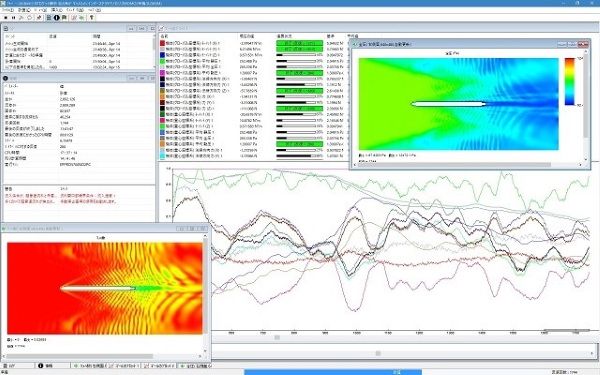Show solver info with the black circle i icon

[57, 18]
